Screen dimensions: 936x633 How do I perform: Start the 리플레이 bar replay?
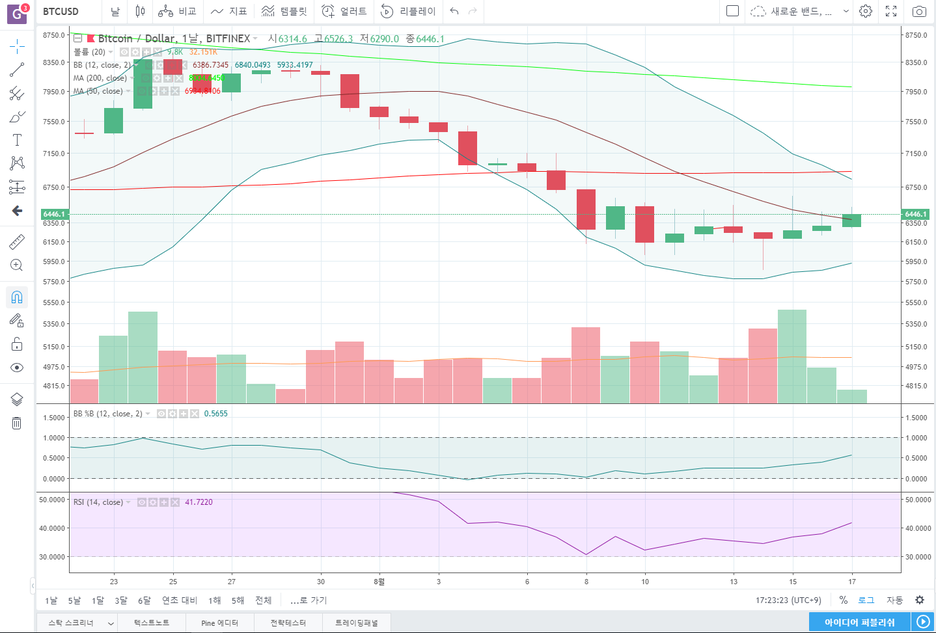pos(408,11)
